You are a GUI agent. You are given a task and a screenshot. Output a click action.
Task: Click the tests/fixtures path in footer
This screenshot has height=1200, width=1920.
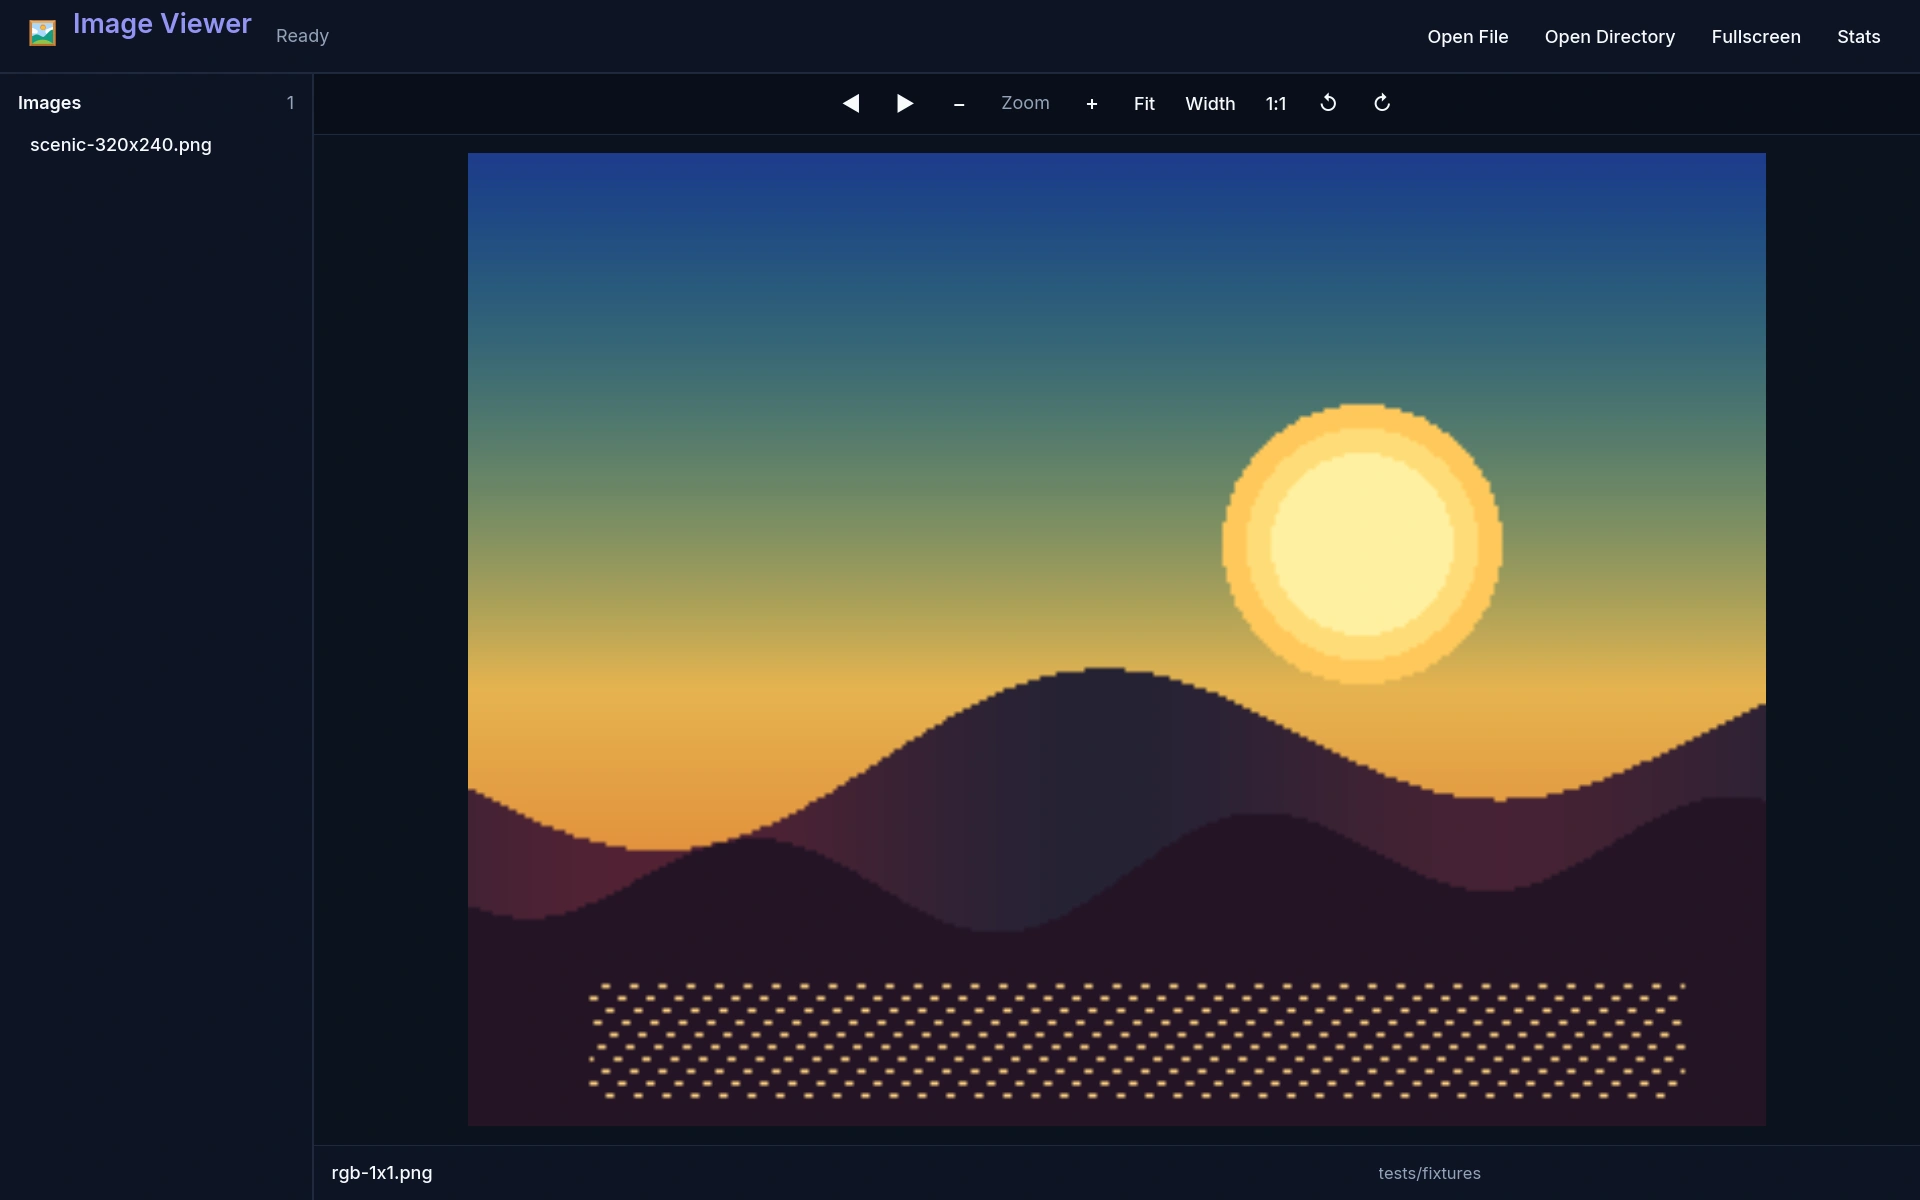coord(1429,1174)
